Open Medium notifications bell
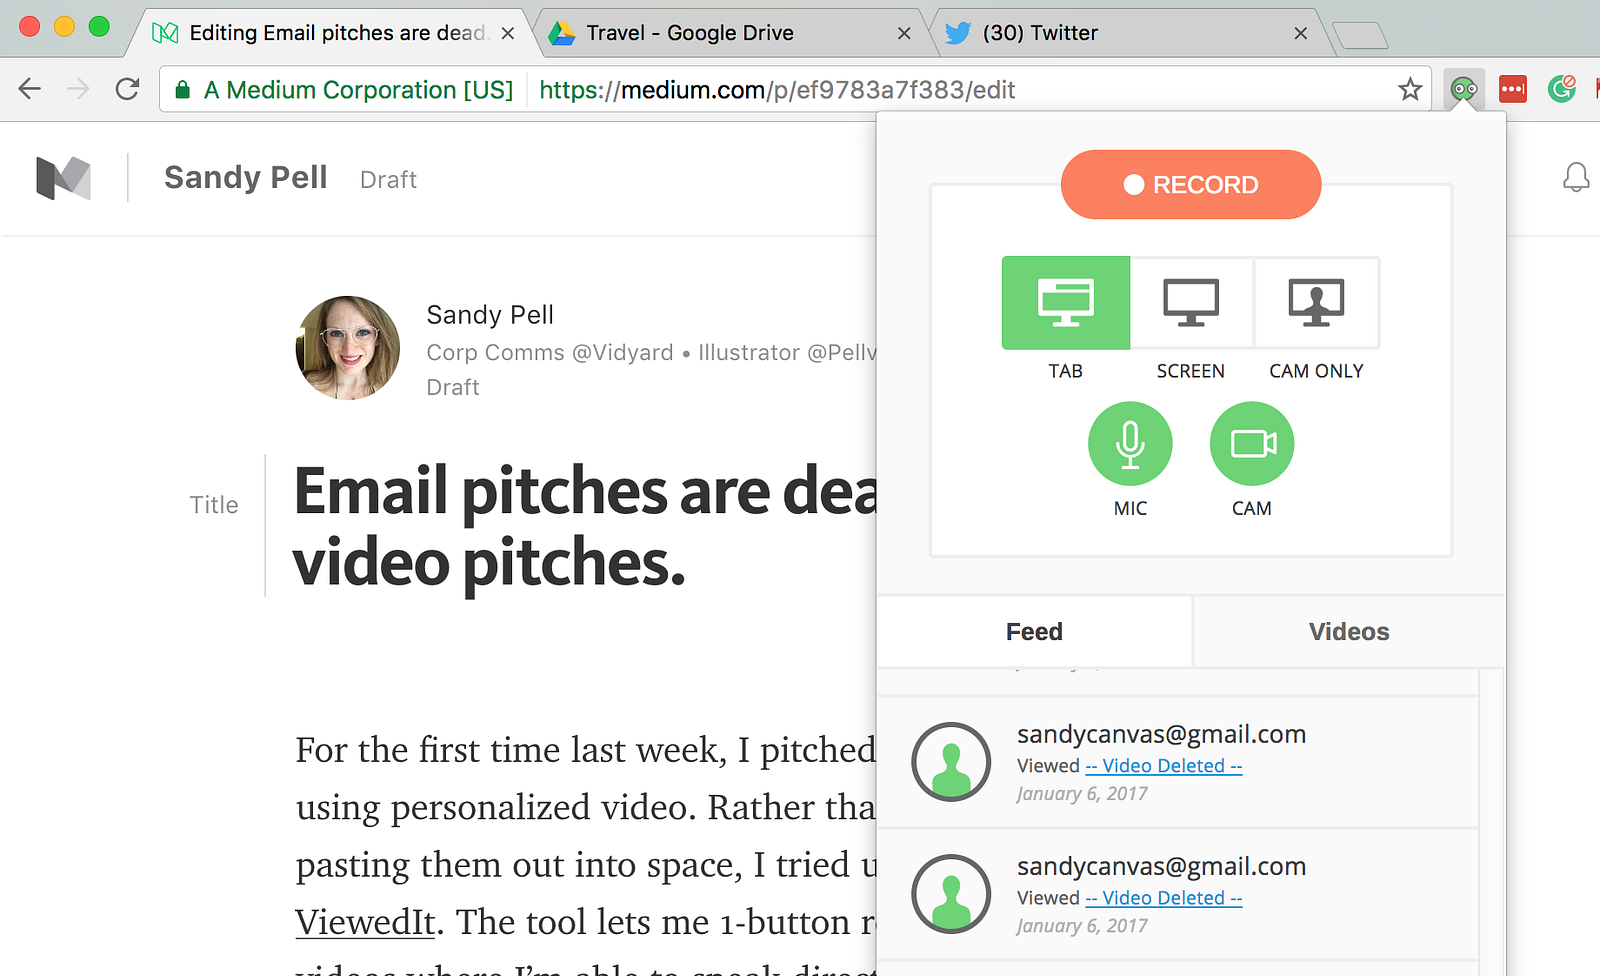Image resolution: width=1600 pixels, height=976 pixels. click(x=1576, y=178)
